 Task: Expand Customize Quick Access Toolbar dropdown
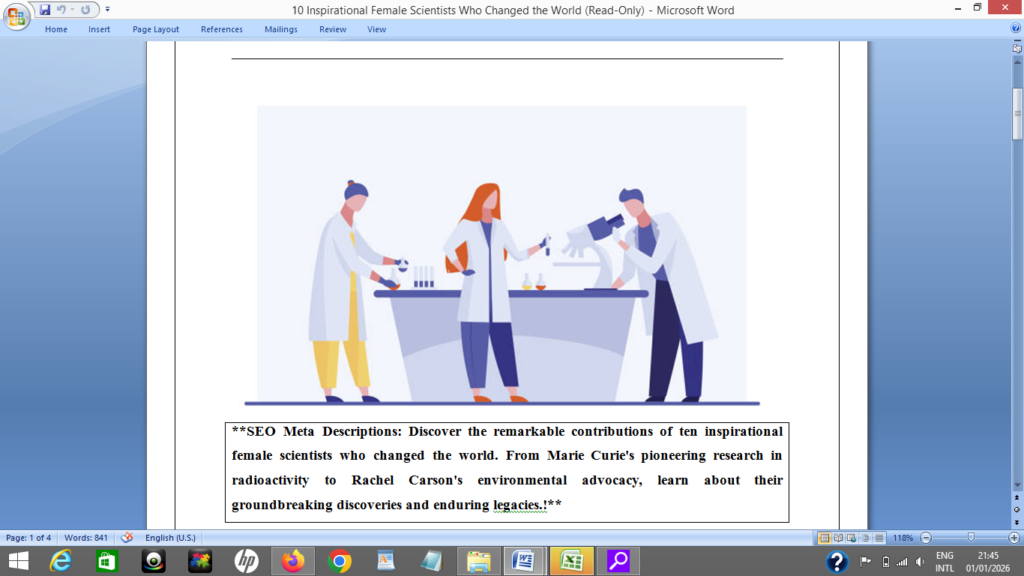108,10
